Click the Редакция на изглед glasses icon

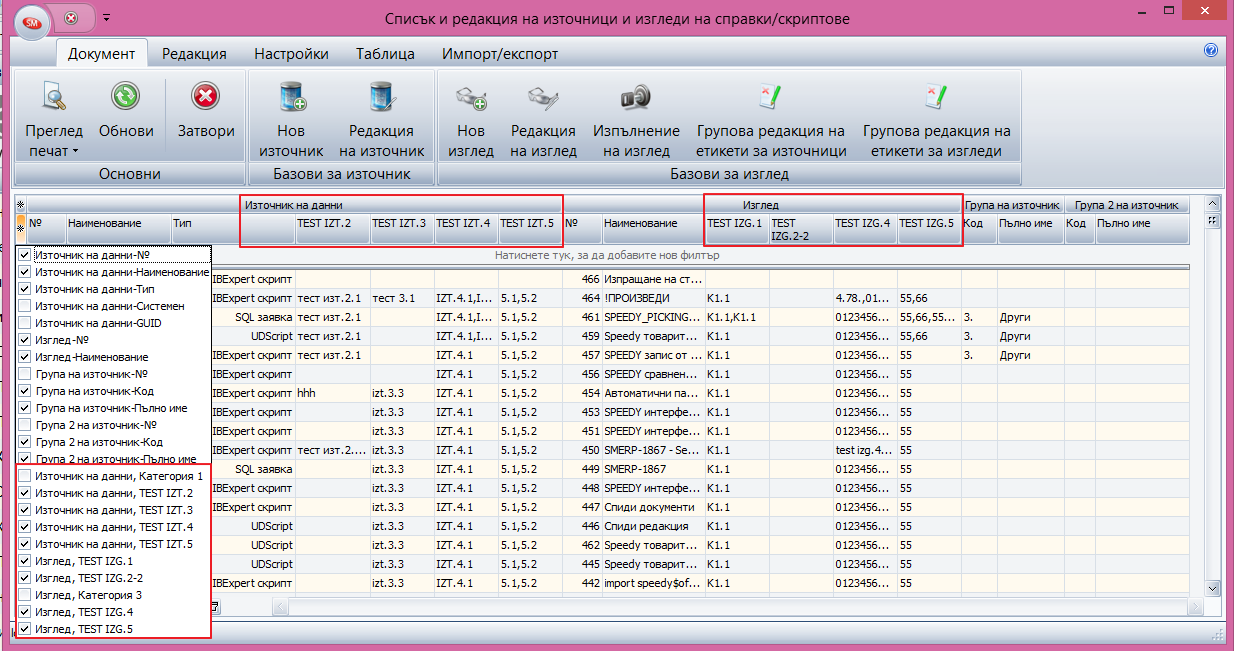543,97
